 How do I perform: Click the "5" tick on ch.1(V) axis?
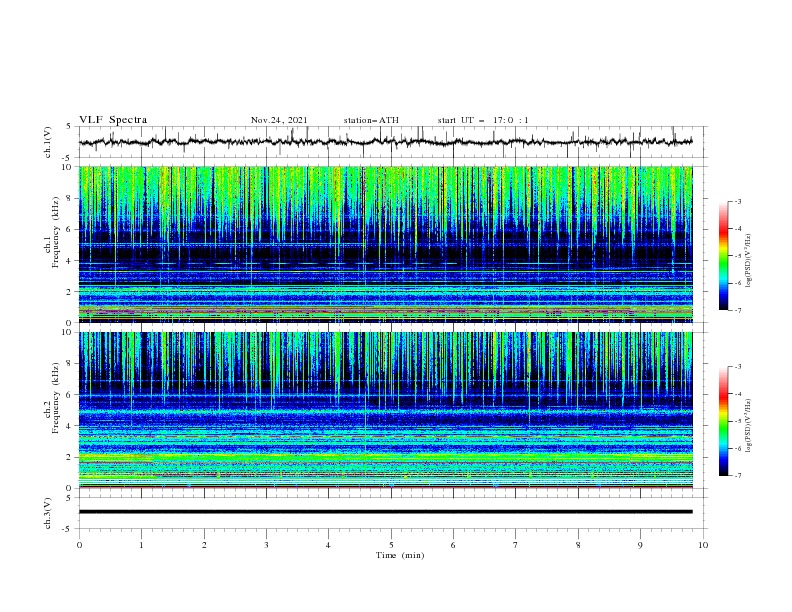[70, 127]
